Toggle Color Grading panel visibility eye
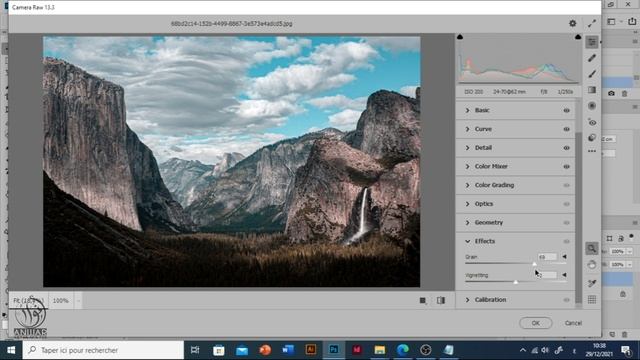The width and height of the screenshot is (640, 360). (x=567, y=185)
